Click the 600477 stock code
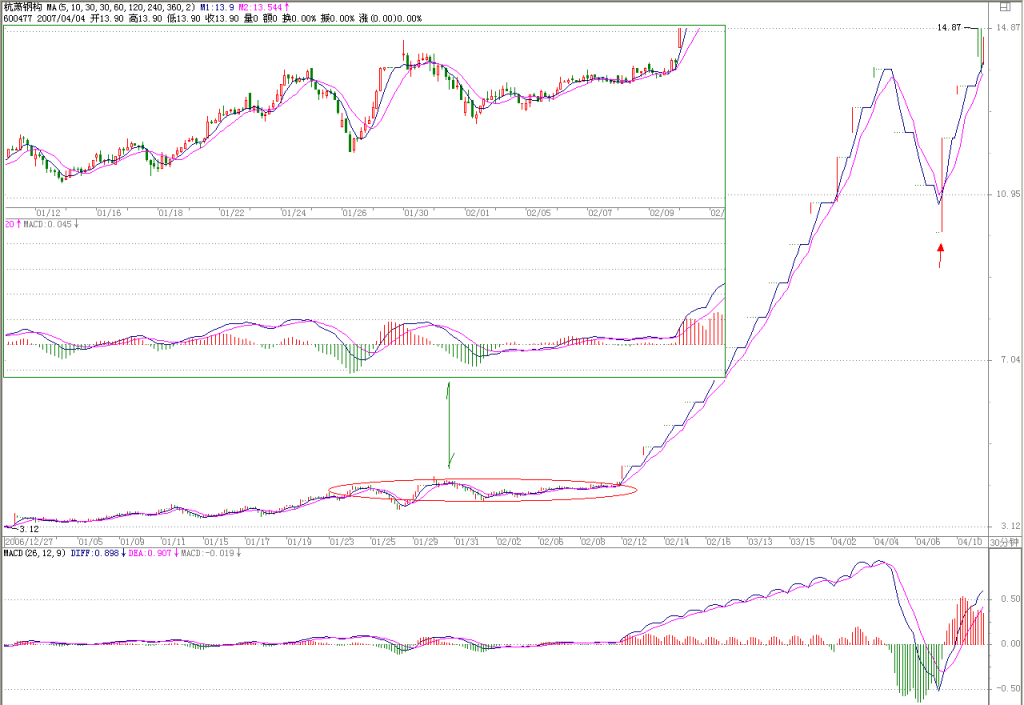Screen dimensions: 1024x705 18,18
